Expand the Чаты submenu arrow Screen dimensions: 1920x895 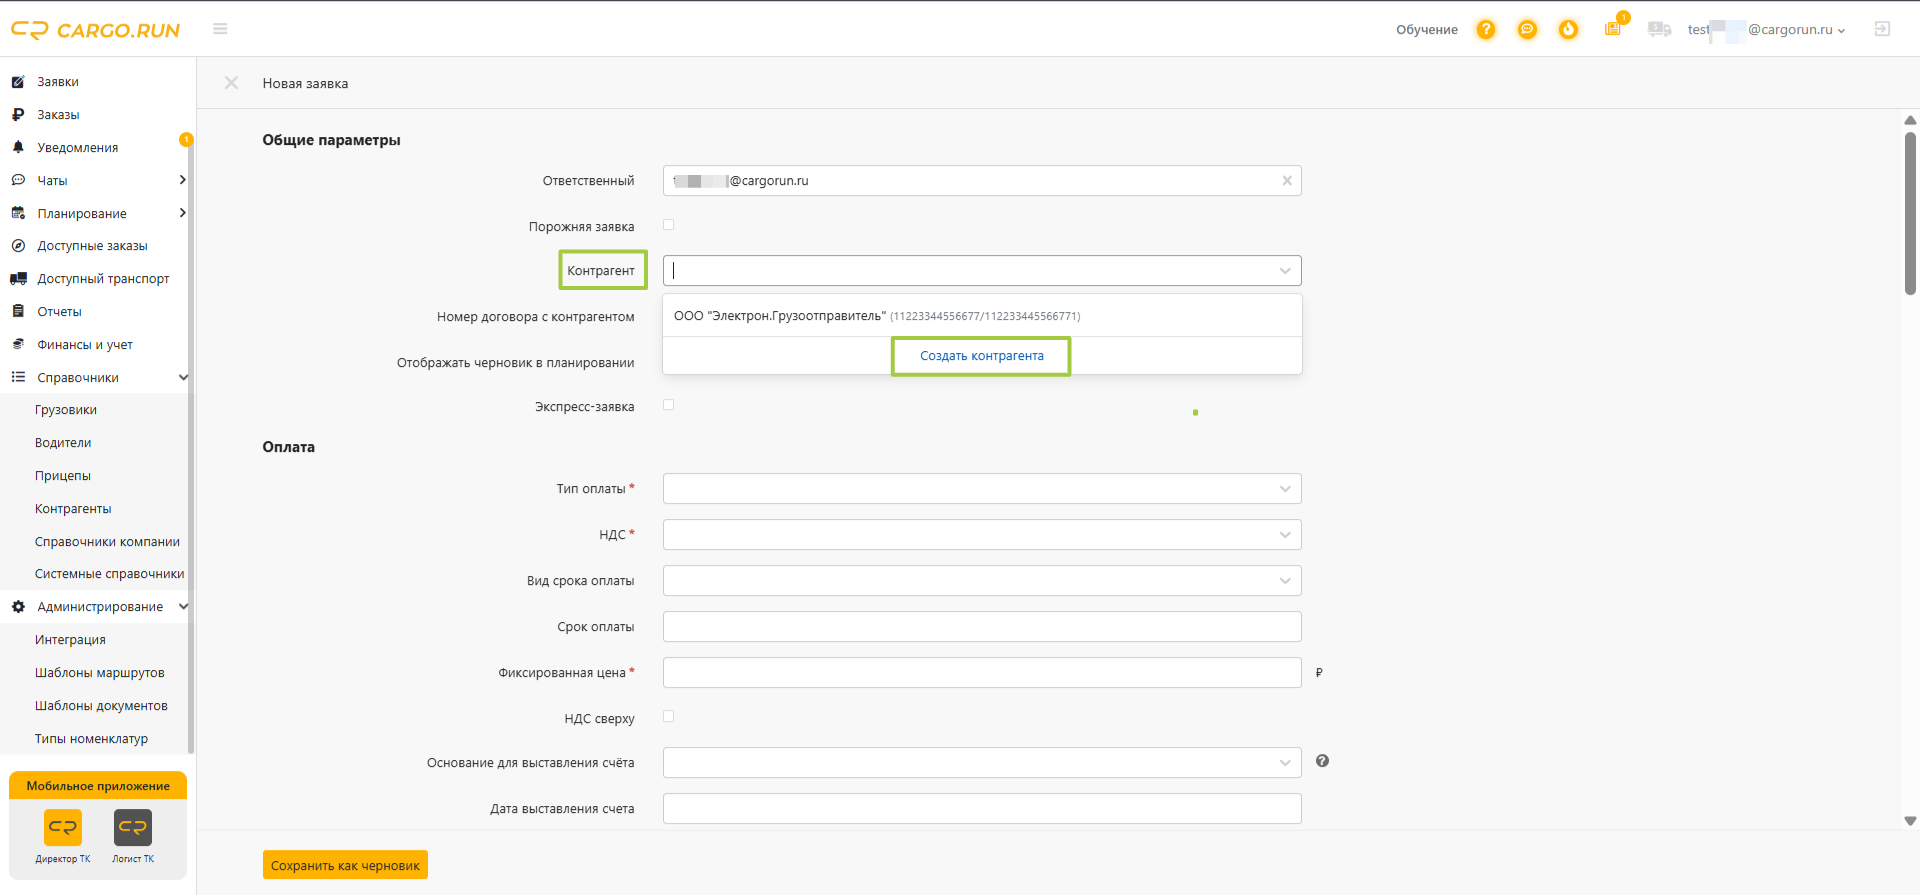coord(182,180)
